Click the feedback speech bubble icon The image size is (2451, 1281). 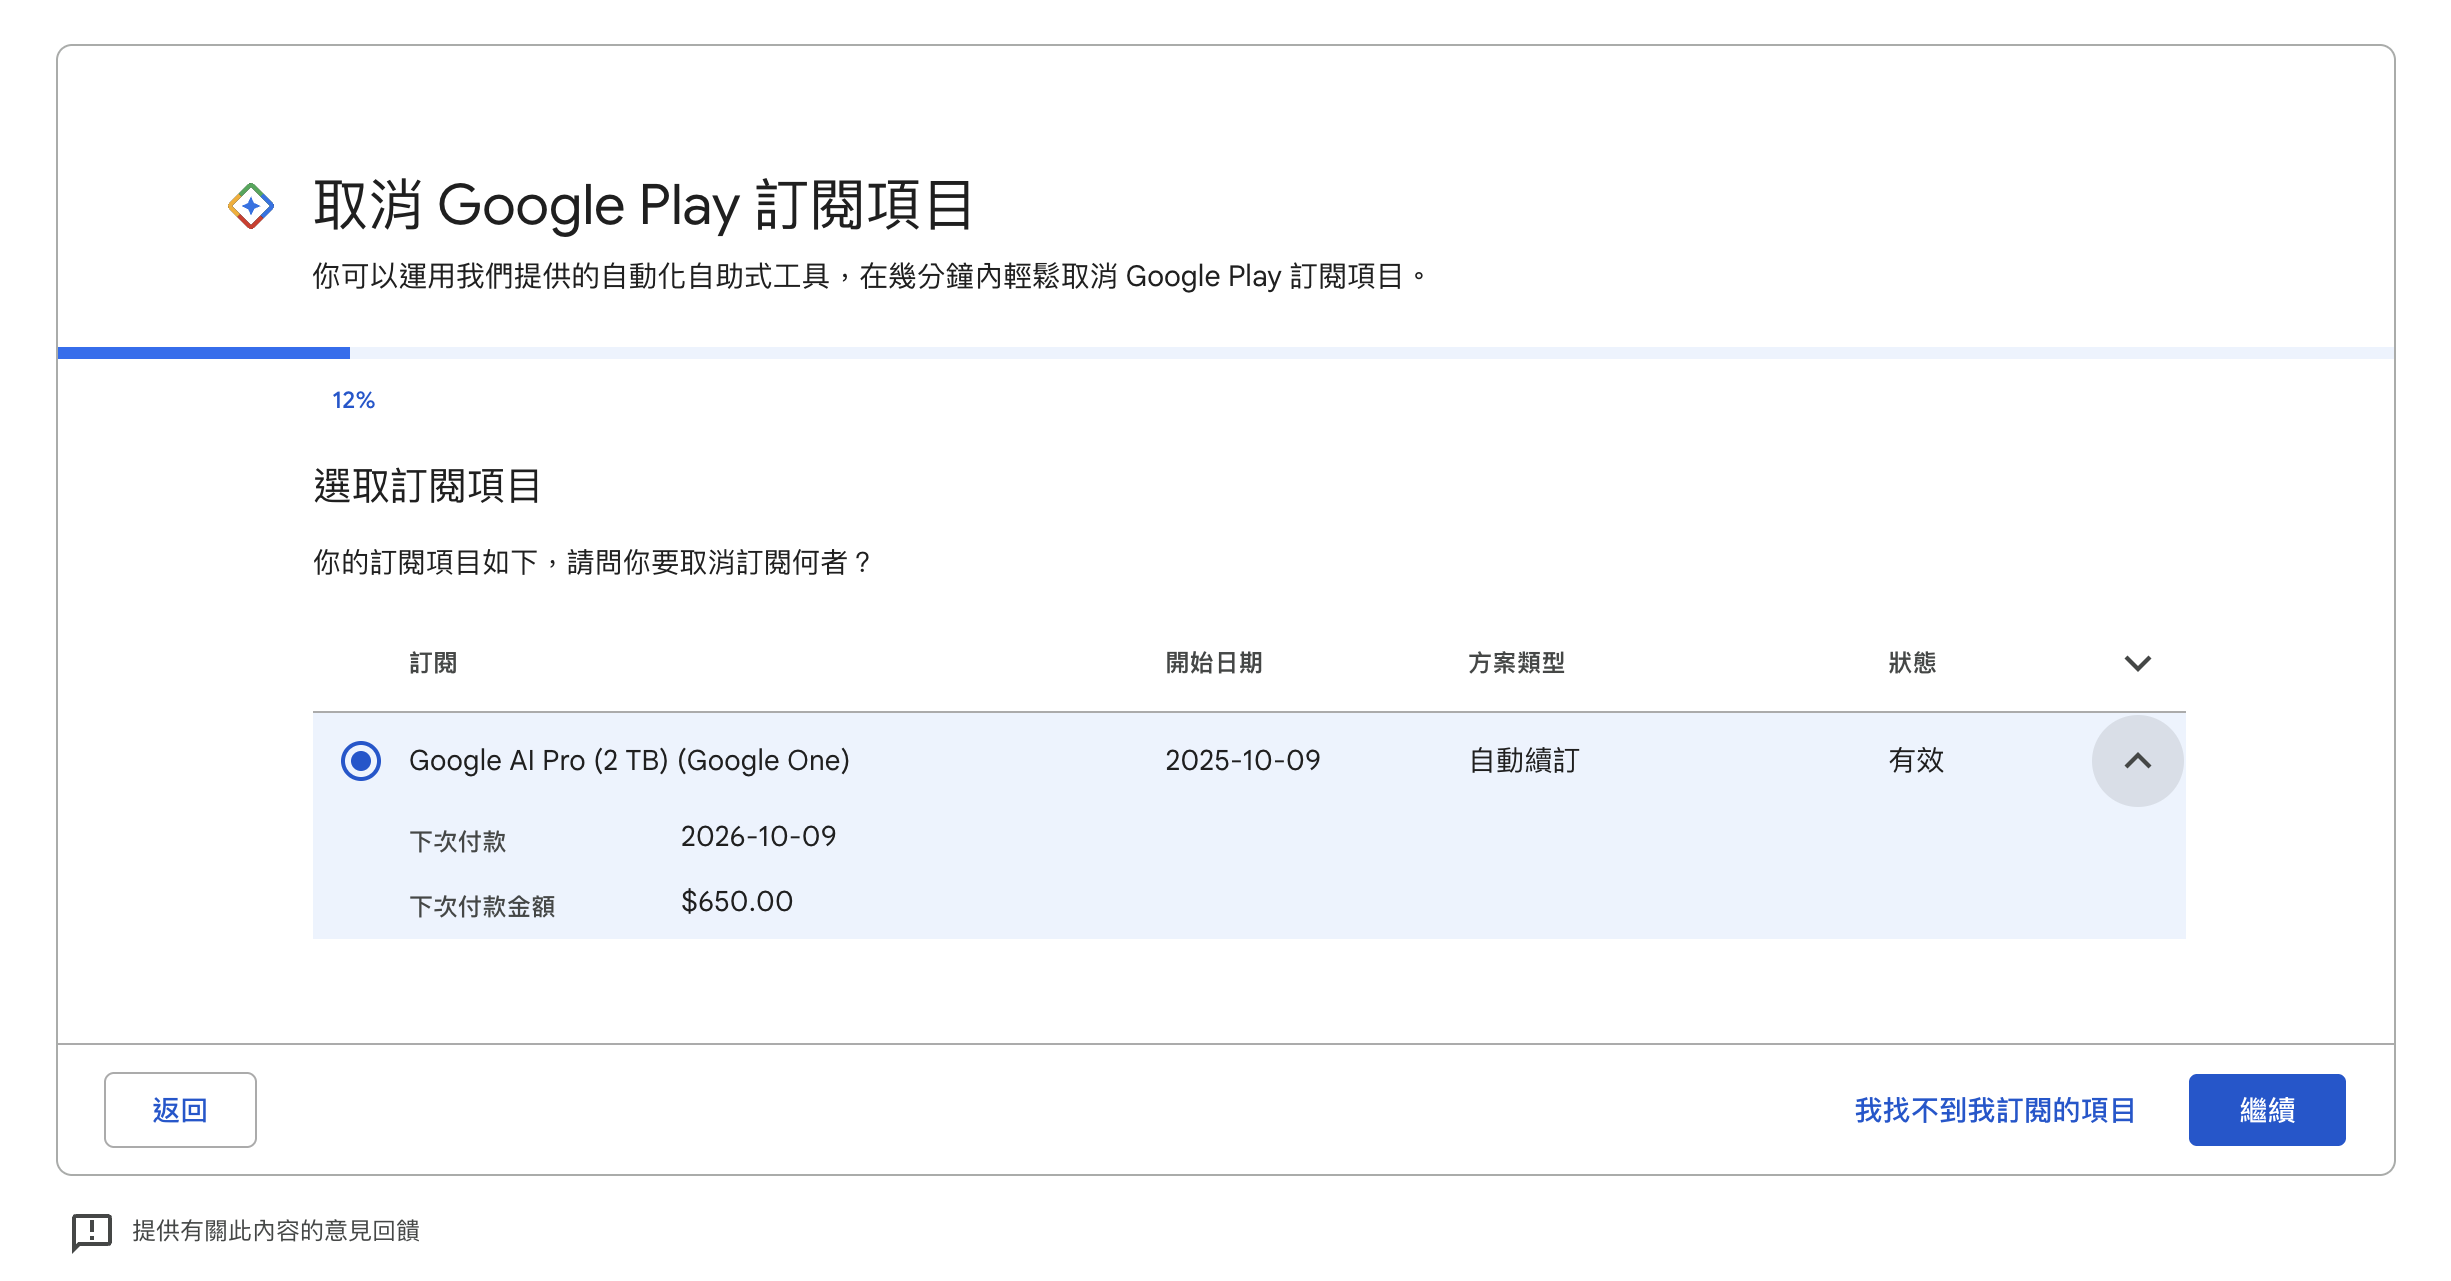92,1232
